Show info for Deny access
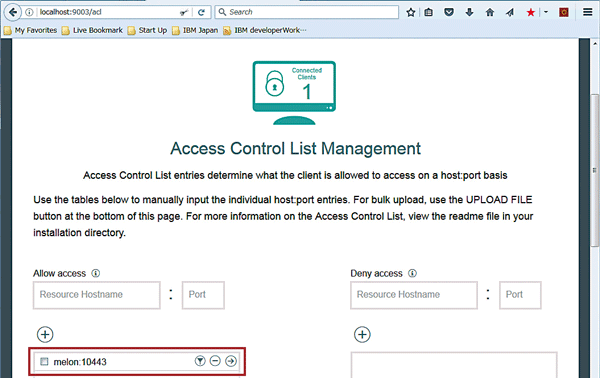Viewport: 600px width, 378px height. pyautogui.click(x=412, y=273)
